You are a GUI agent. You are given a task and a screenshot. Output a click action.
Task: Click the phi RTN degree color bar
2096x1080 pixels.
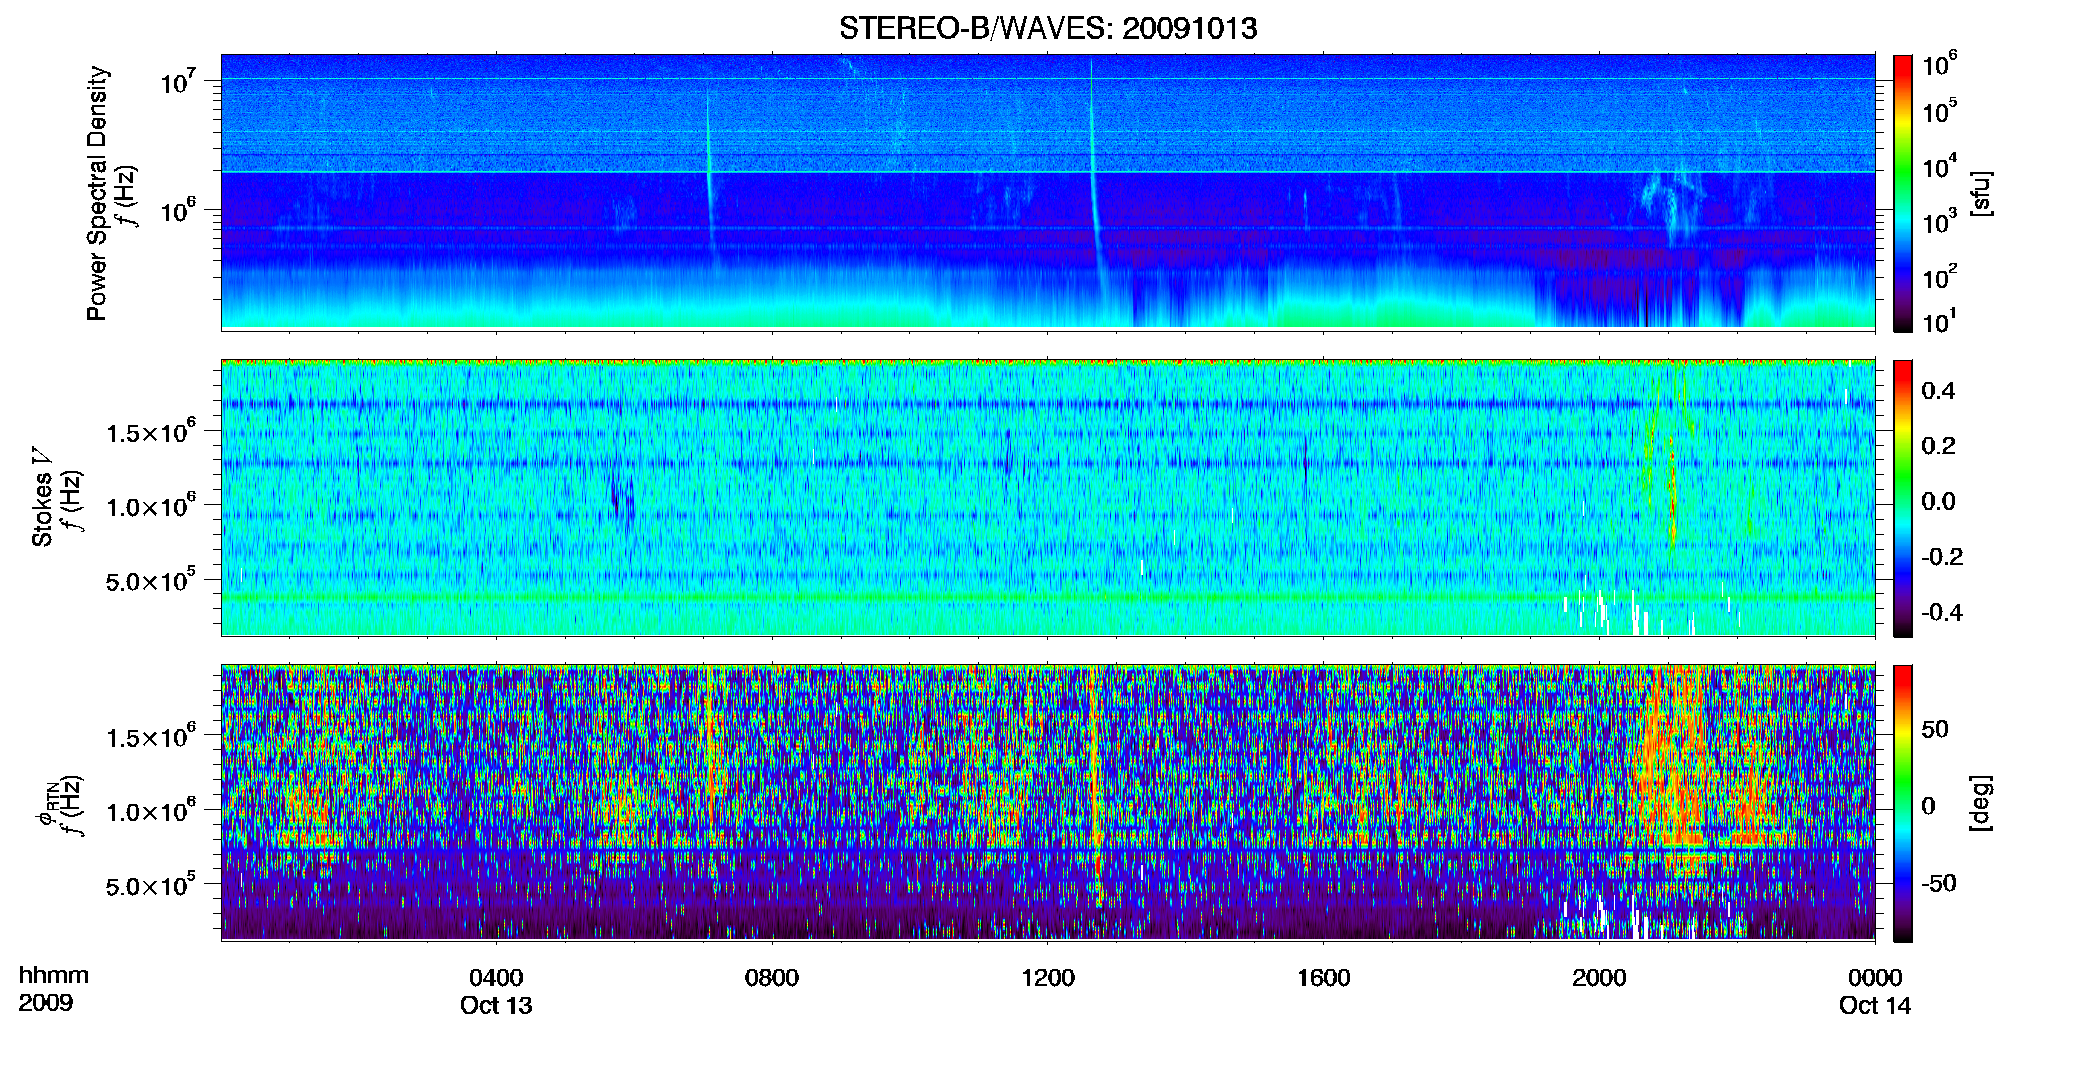click(x=1903, y=803)
